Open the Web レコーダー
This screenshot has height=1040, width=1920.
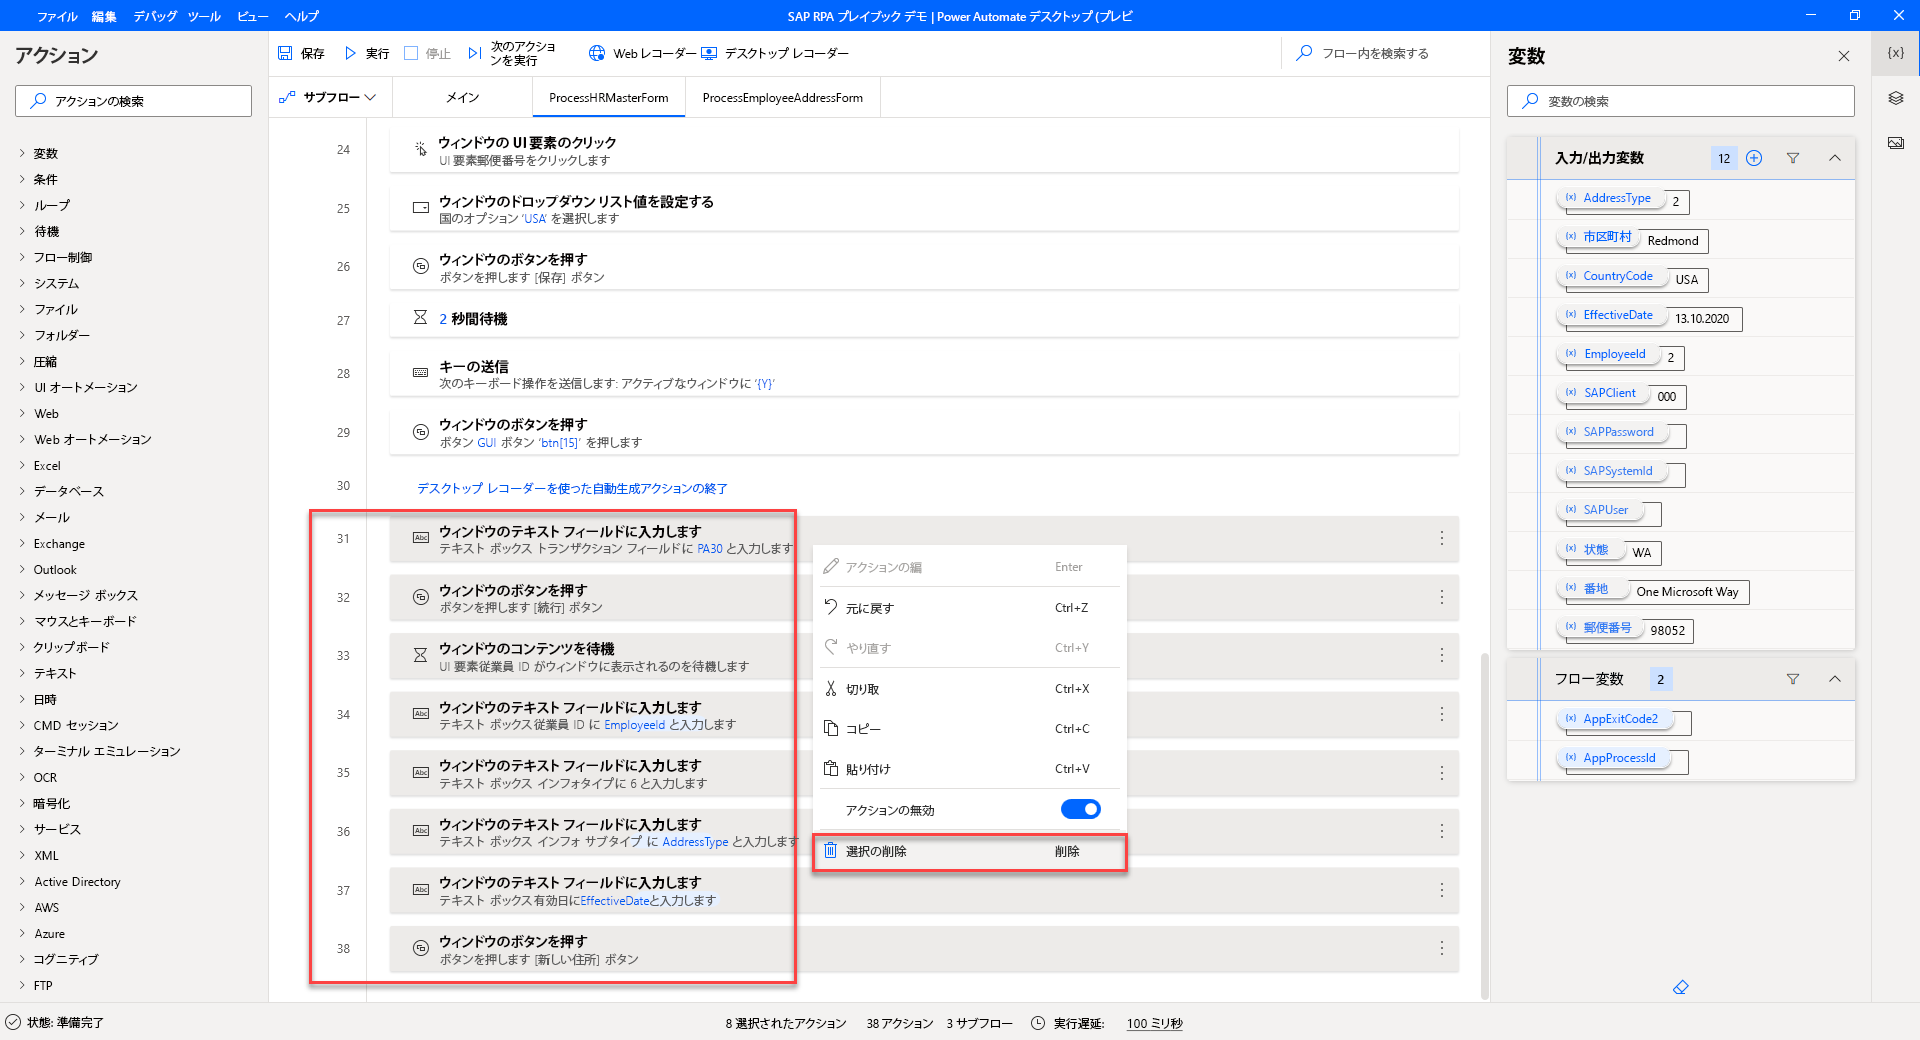[642, 53]
